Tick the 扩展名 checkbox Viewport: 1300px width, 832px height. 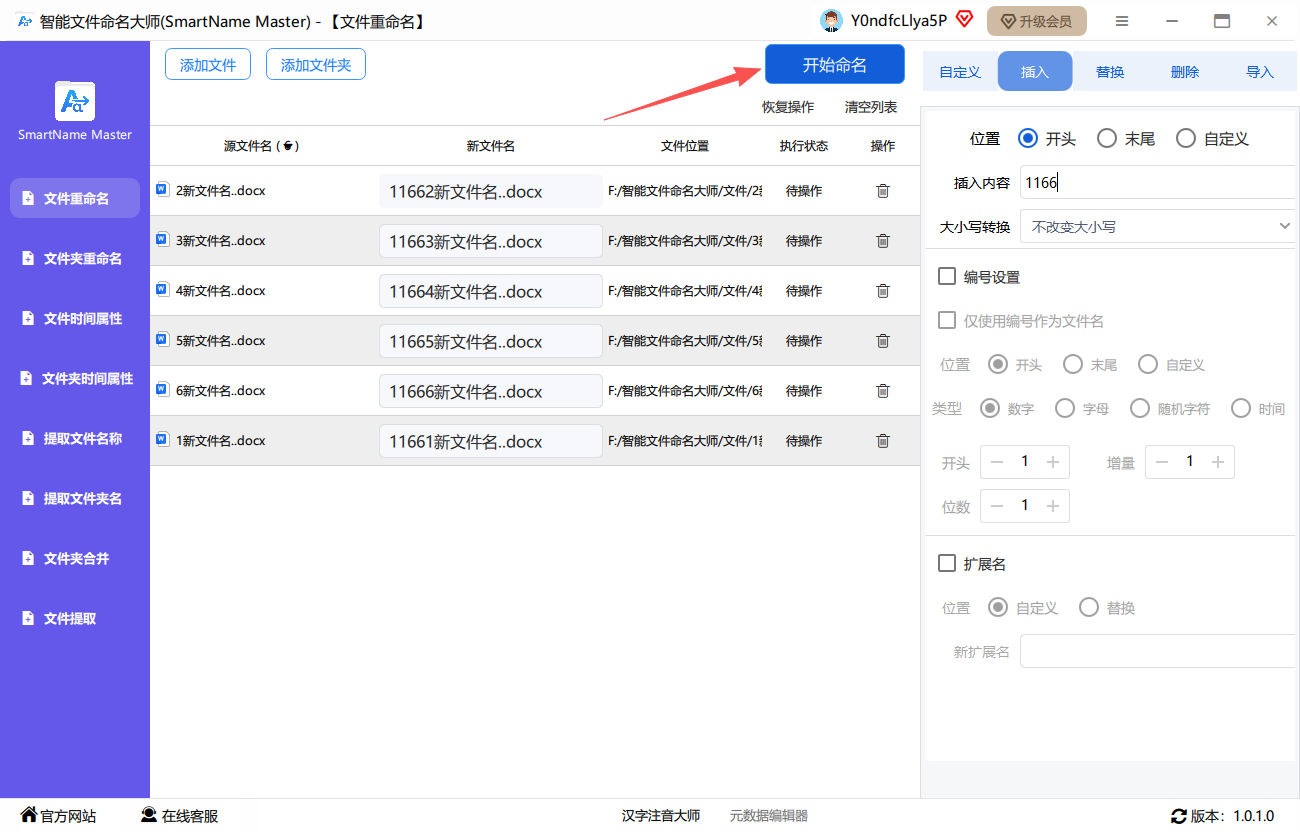[947, 564]
